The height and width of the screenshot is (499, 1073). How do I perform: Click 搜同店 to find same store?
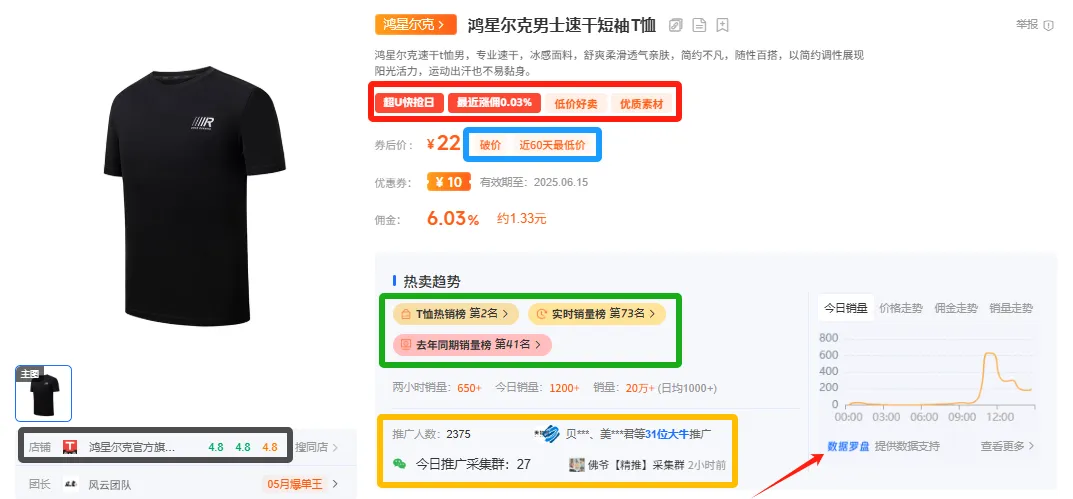click(x=317, y=448)
